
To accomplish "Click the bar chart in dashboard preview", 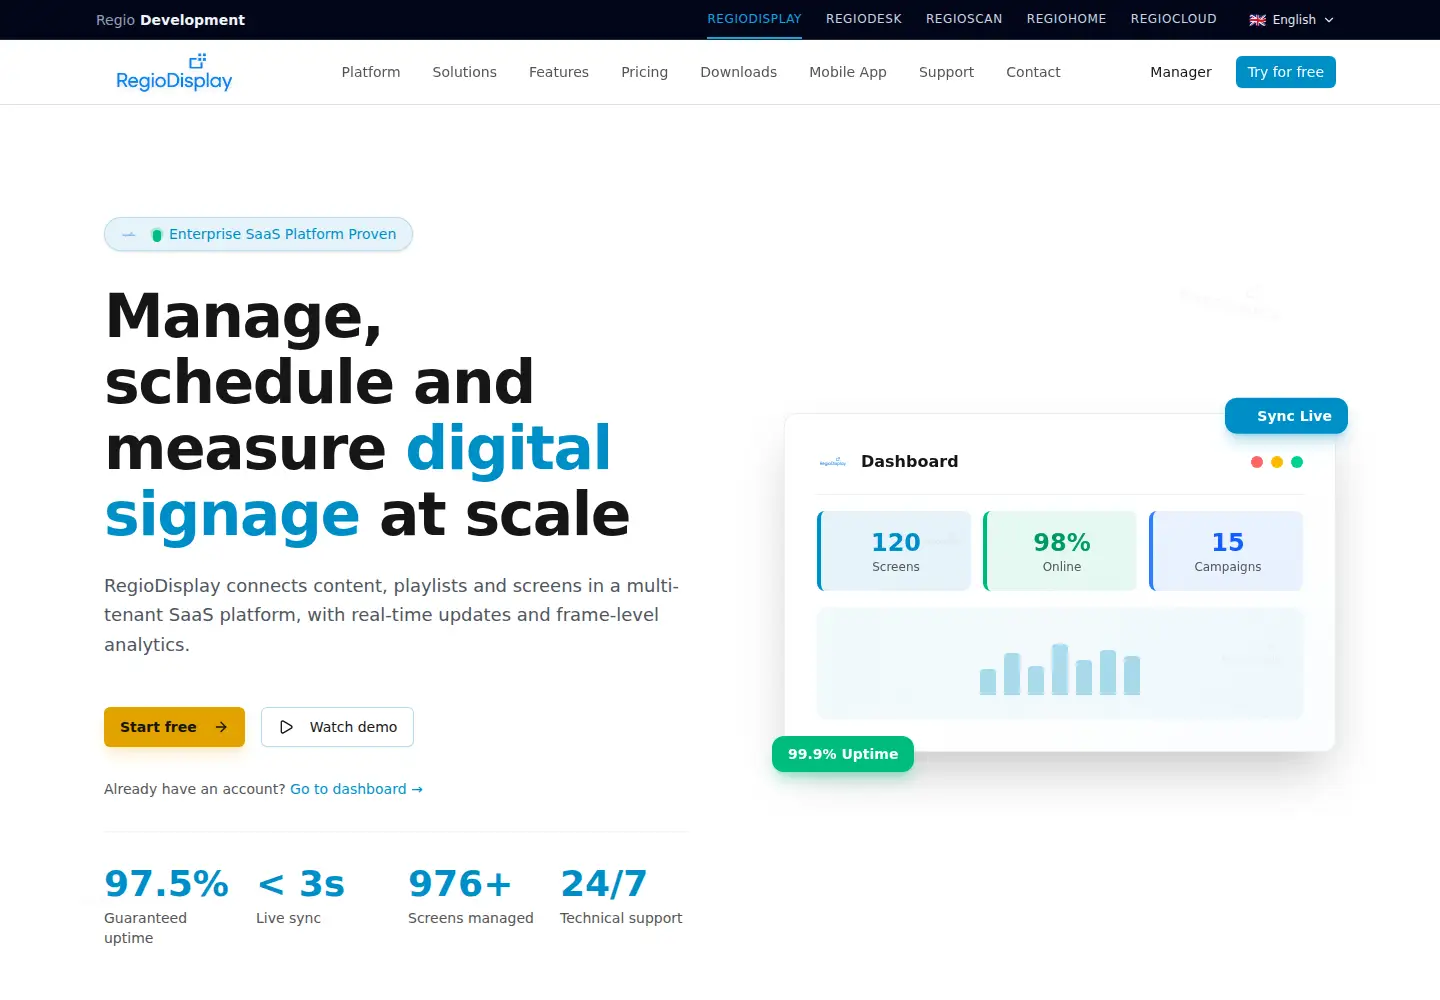I will click(1060, 669).
